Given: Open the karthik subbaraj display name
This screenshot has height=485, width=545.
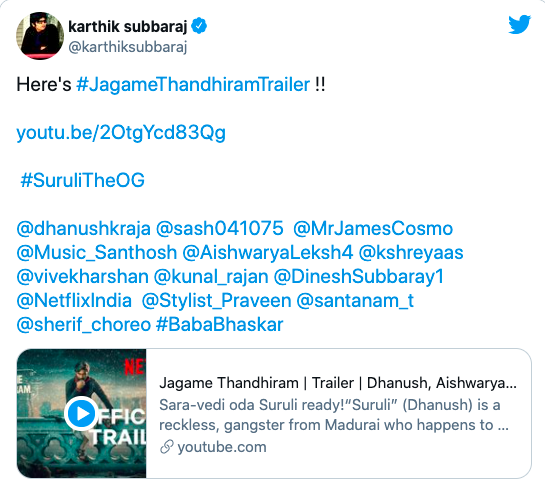Looking at the screenshot, I should click(x=128, y=26).
